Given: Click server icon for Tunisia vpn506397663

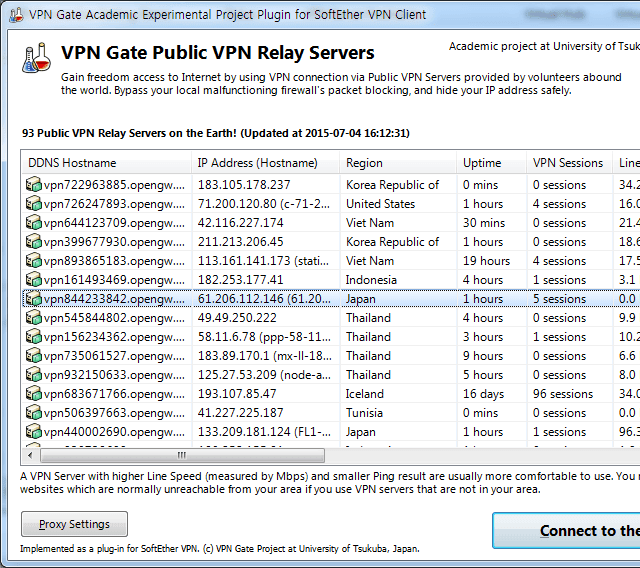Looking at the screenshot, I should coord(34,413).
